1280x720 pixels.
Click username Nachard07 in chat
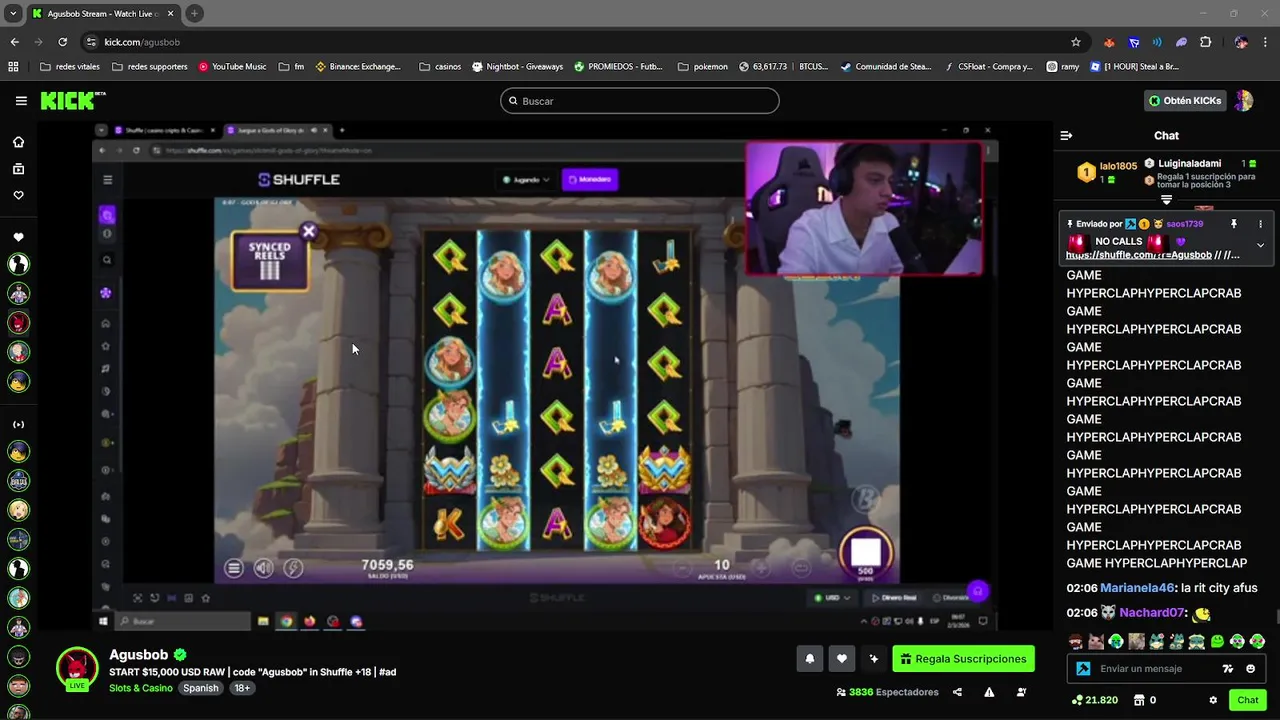[x=1151, y=612]
